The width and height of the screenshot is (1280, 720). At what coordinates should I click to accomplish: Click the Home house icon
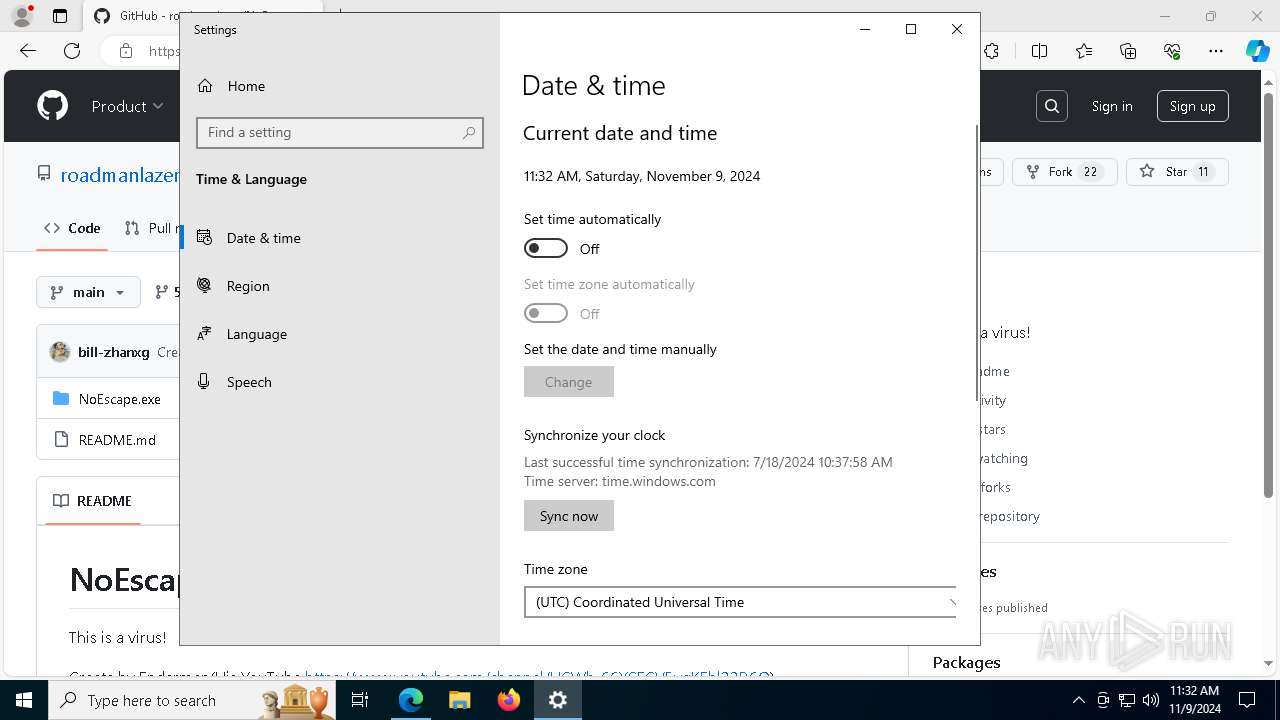point(205,86)
